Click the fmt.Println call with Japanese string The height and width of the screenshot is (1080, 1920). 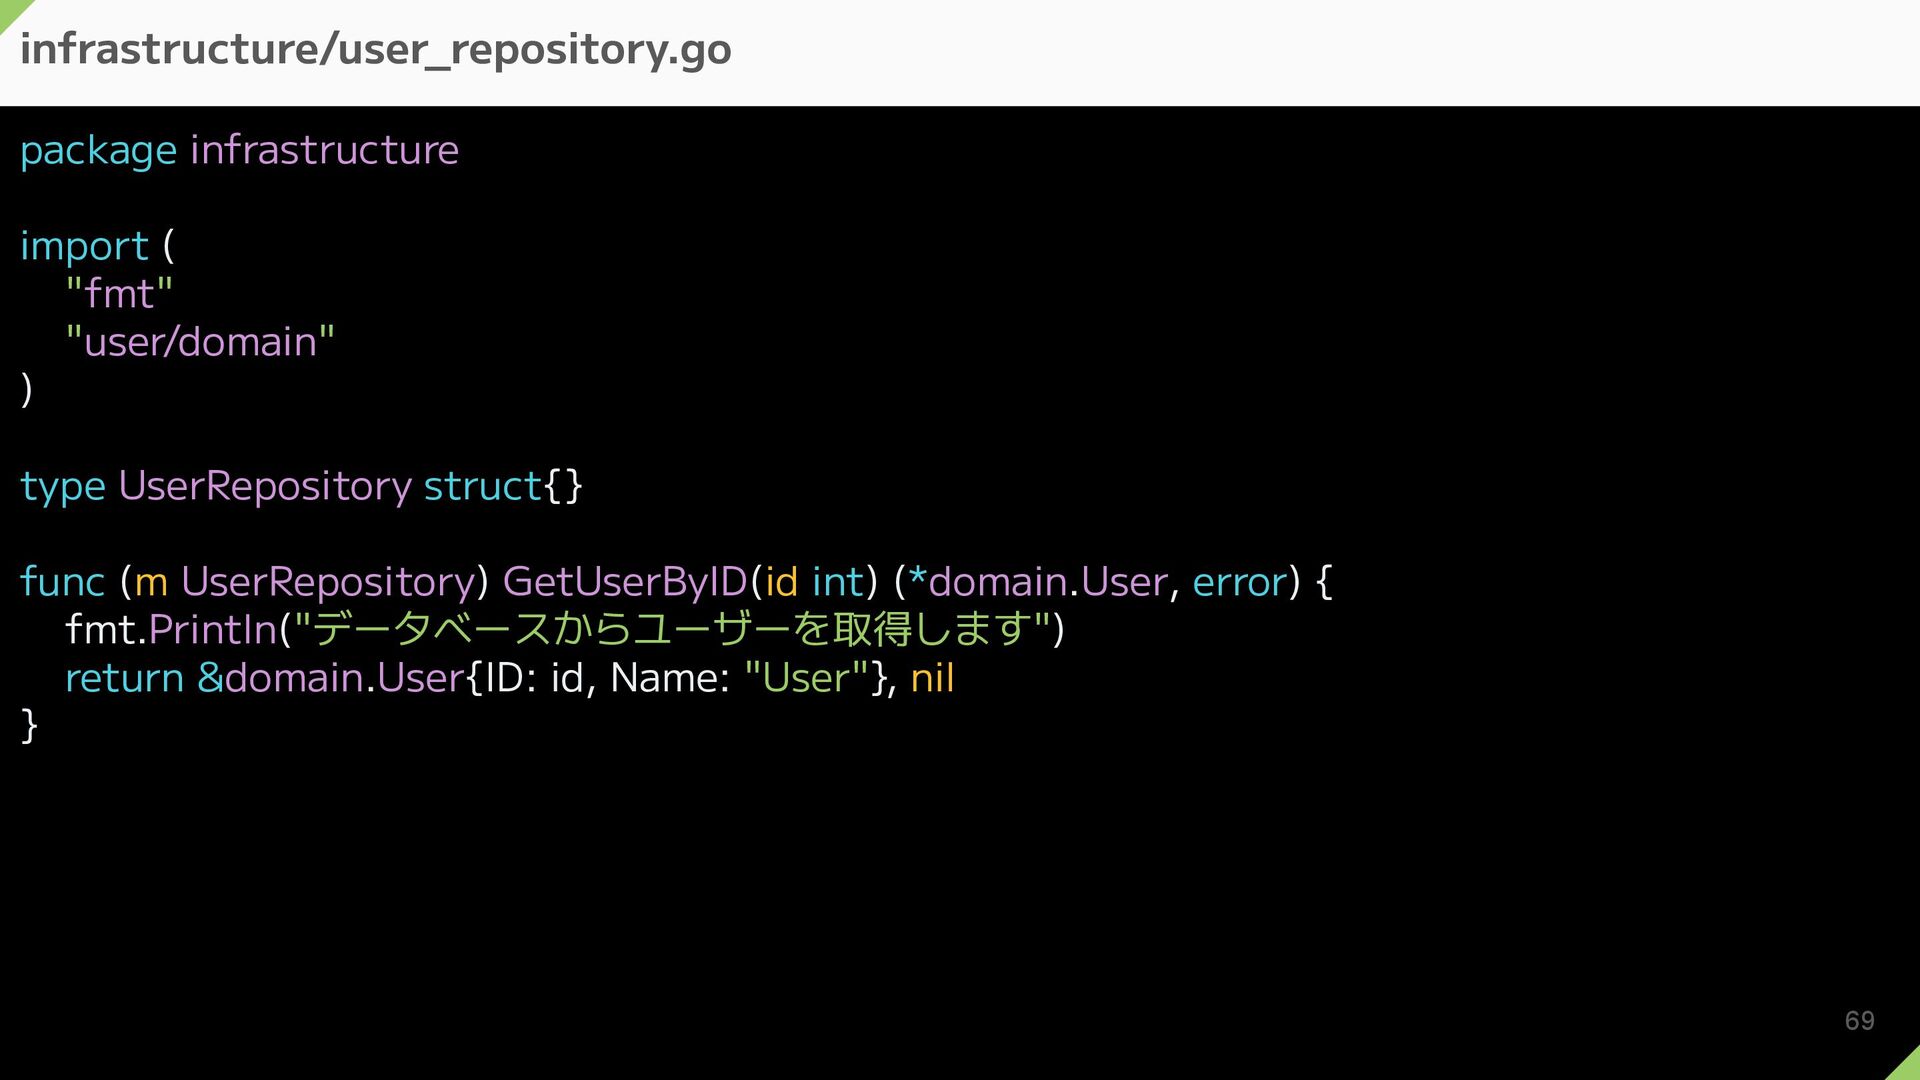click(x=565, y=630)
